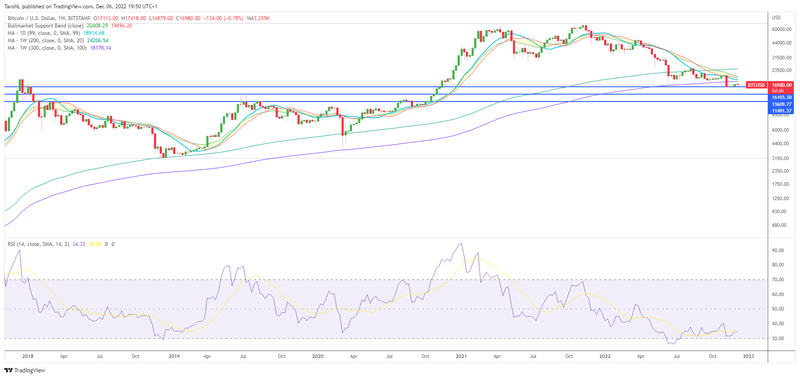Click the 70.00 RSI axis label
This screenshot has width=800, height=378.
coord(779,280)
